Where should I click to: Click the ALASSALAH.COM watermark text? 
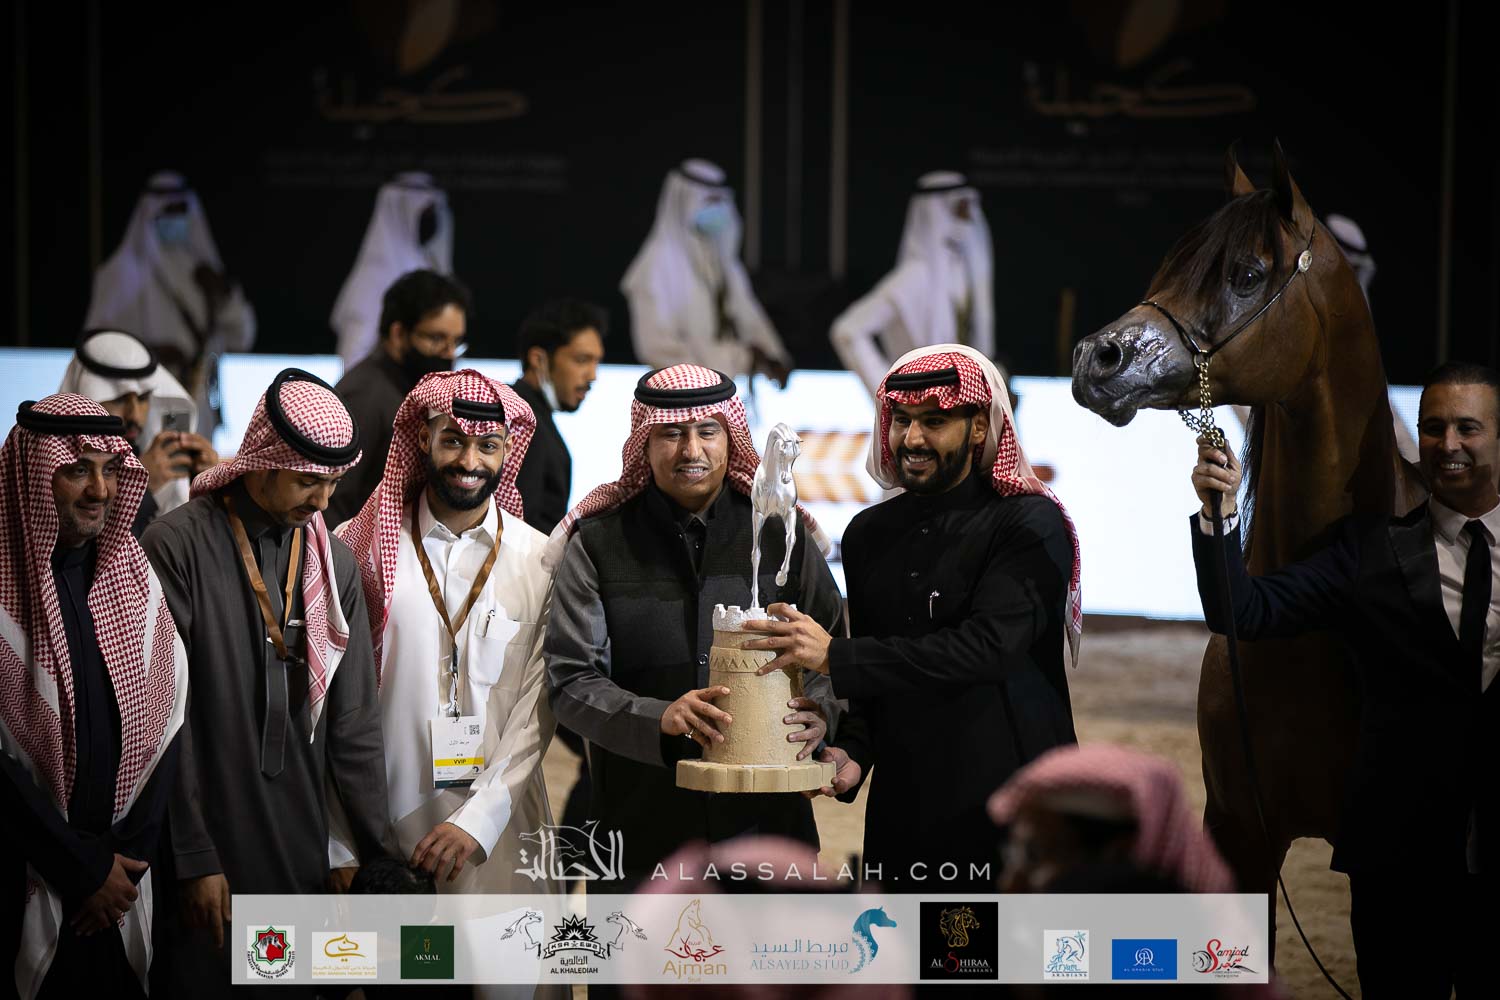pyautogui.click(x=820, y=871)
